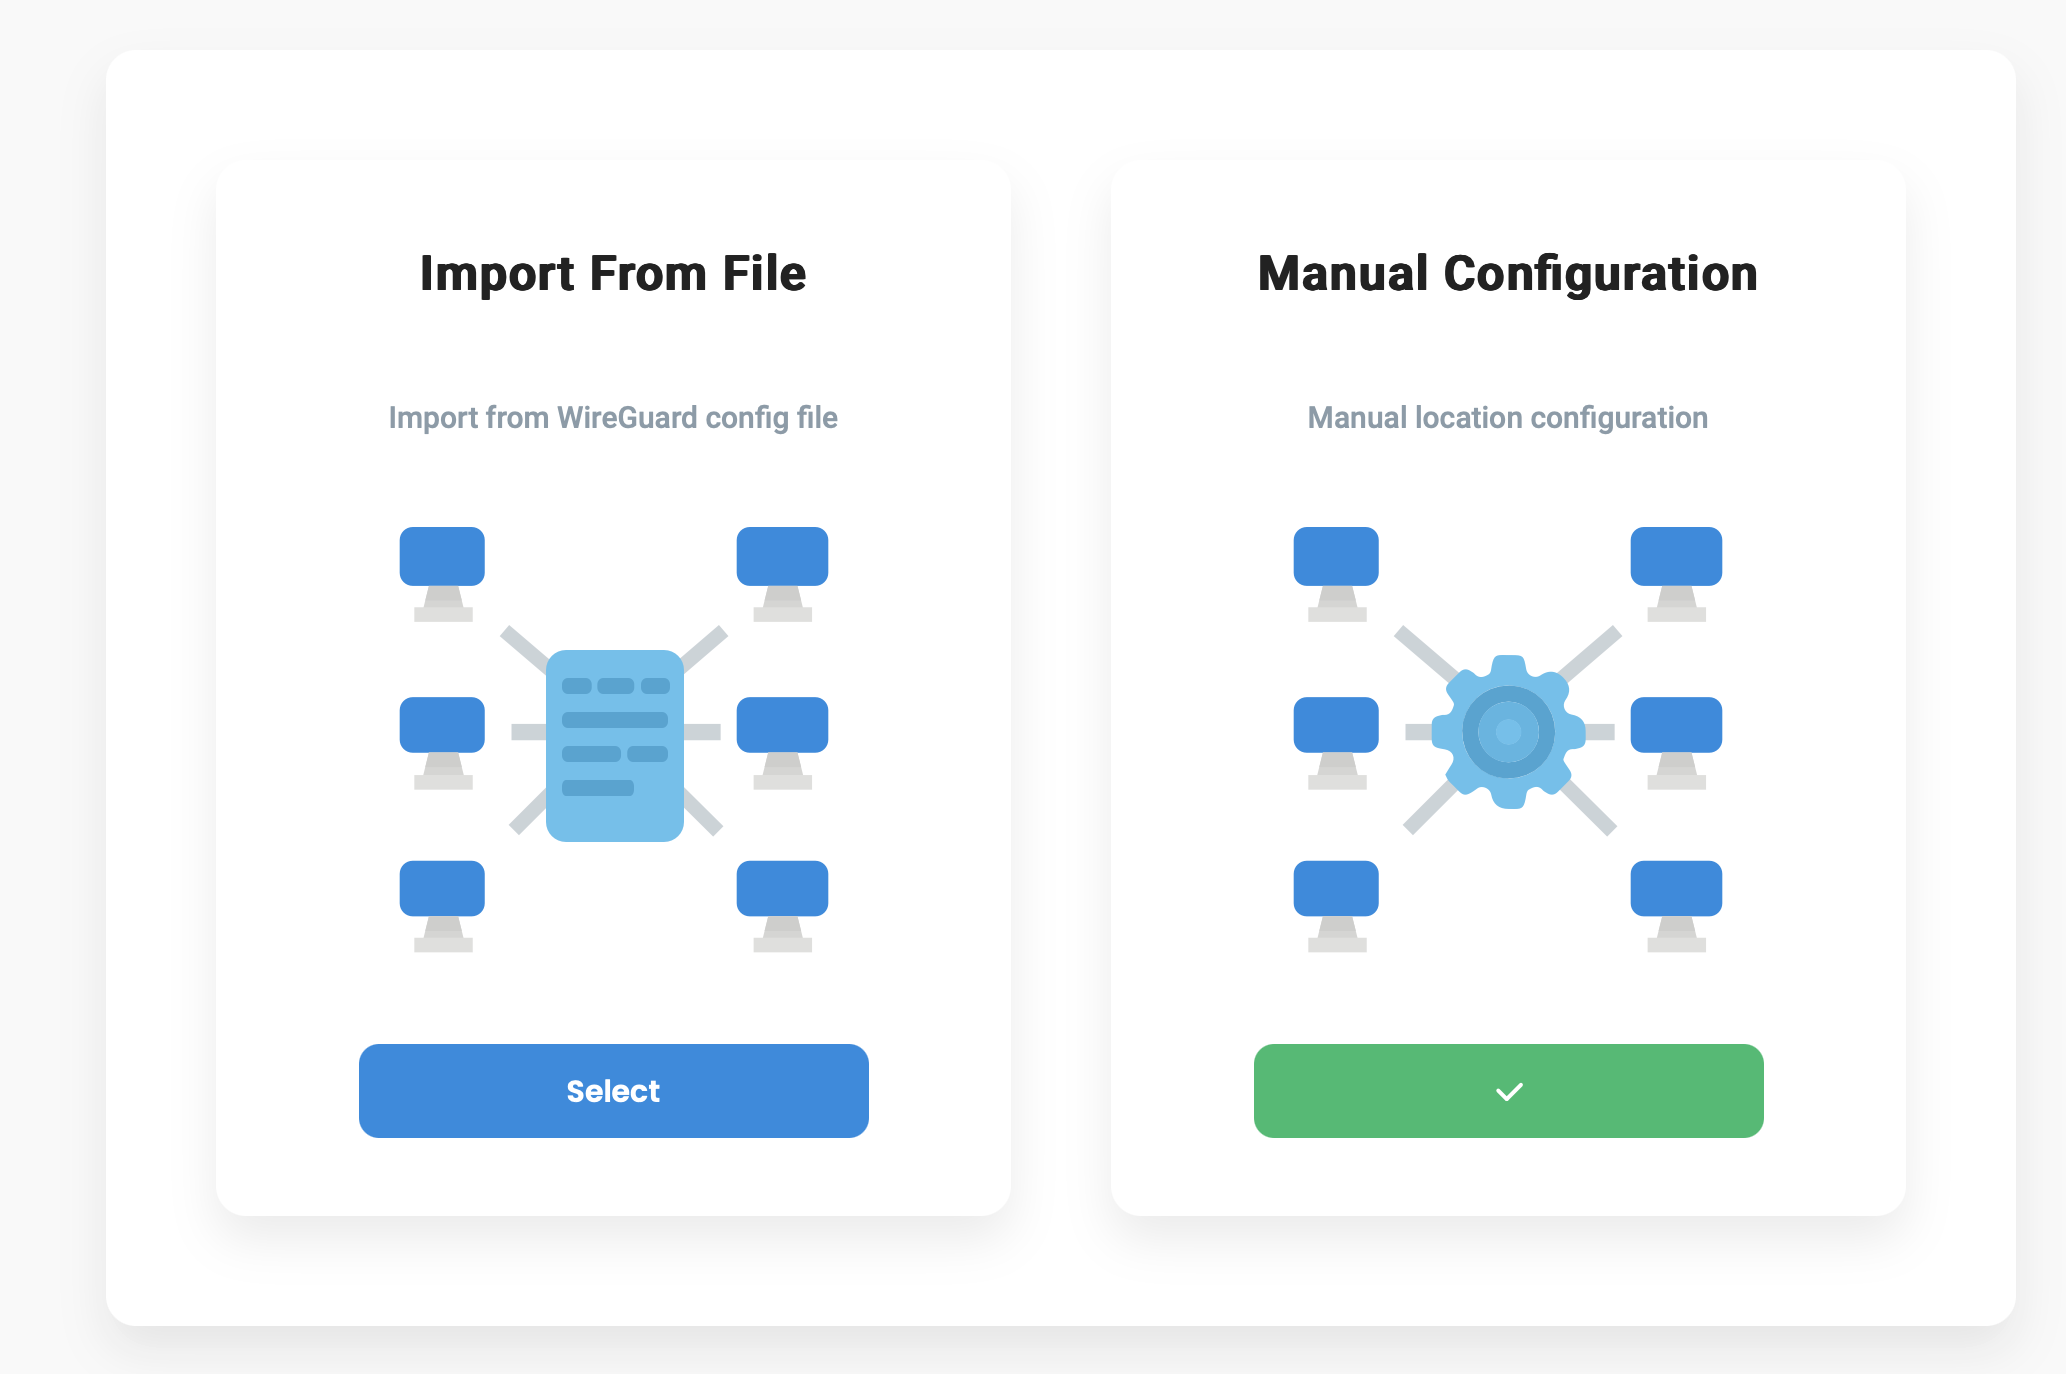Click top-left monitor icon in Manual Configuration card
This screenshot has width=2066, height=1374.
[x=1336, y=570]
